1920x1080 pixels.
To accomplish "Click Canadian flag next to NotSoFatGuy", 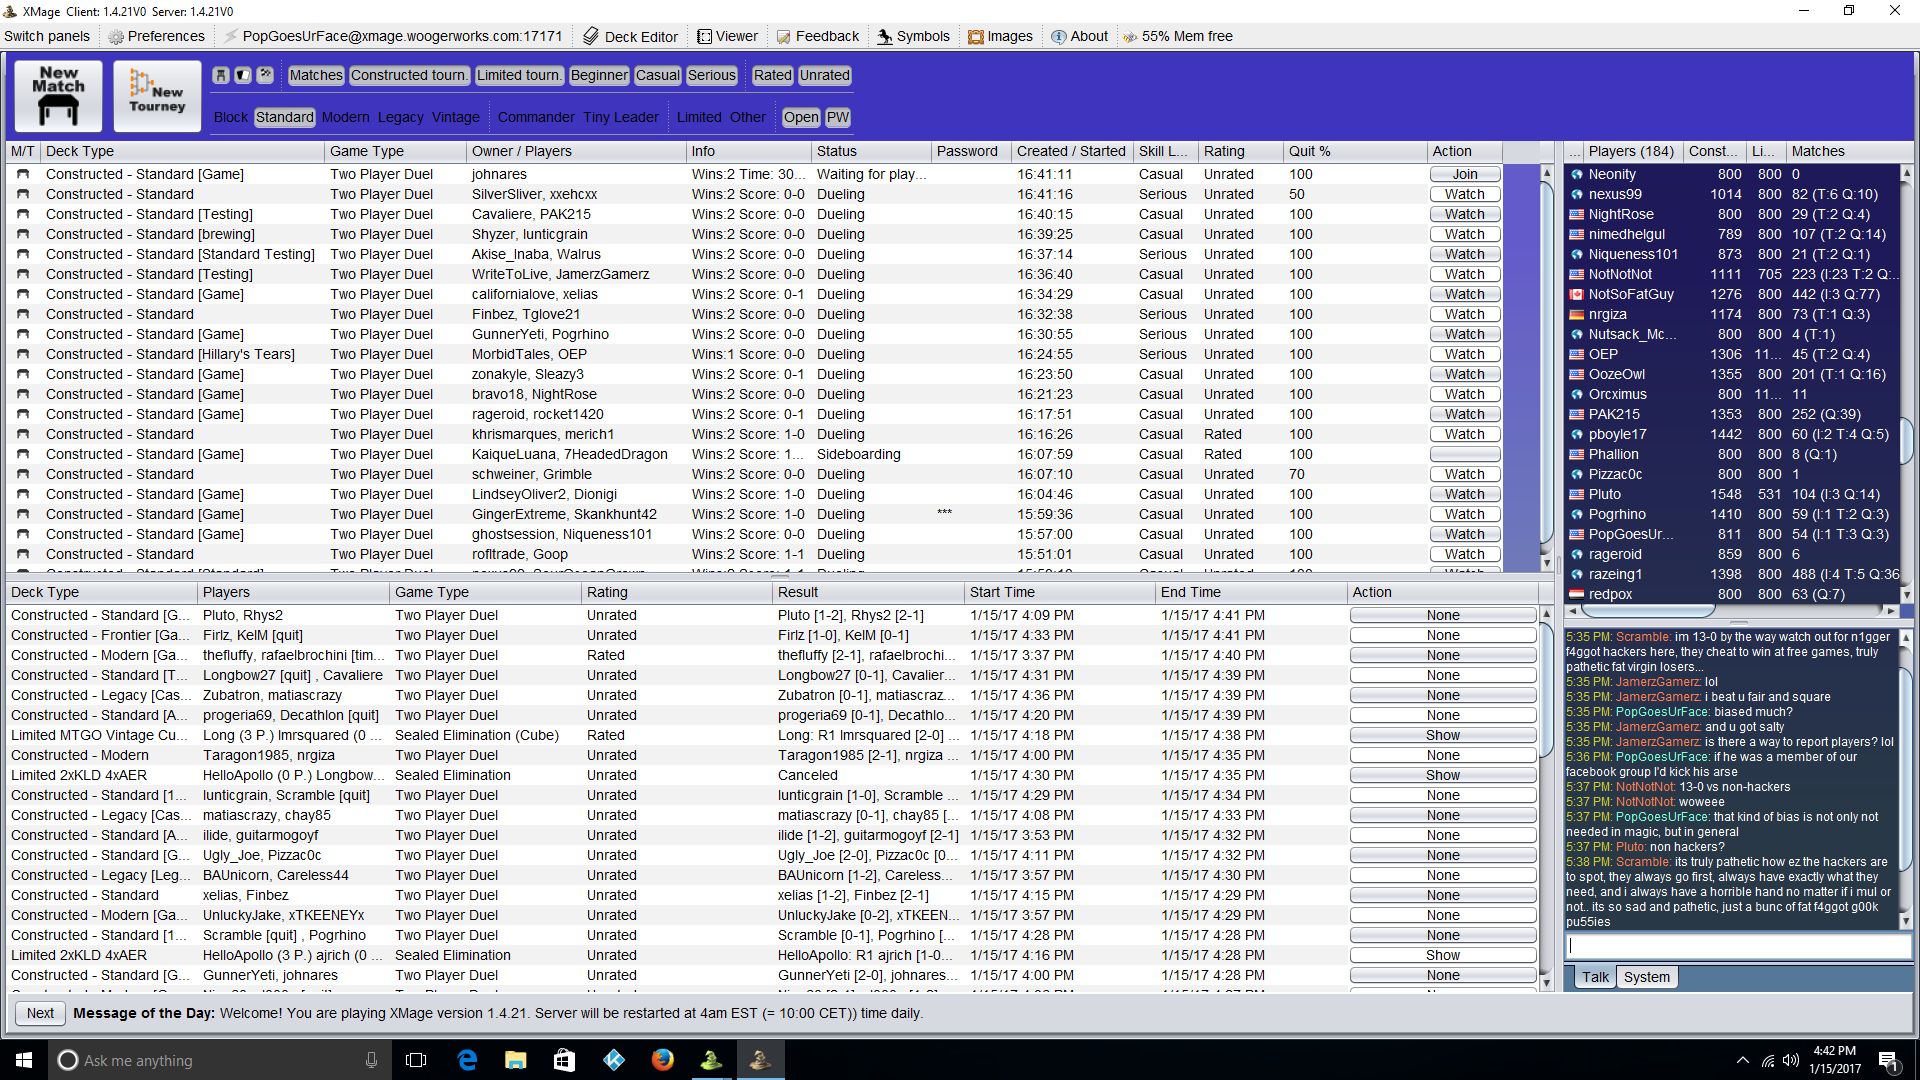I will pos(1577,294).
